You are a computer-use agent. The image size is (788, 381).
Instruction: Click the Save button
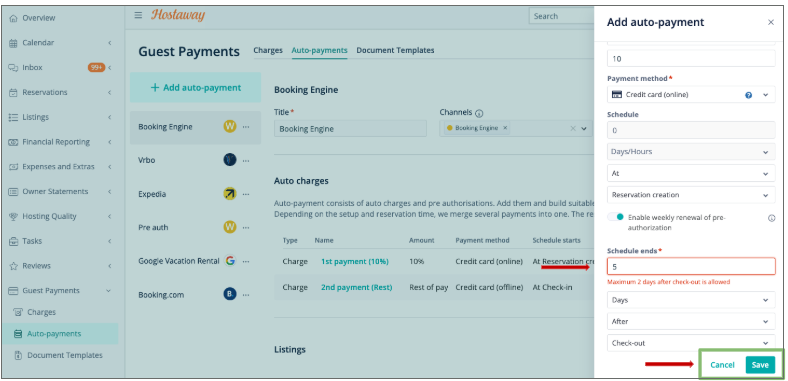[x=760, y=365]
